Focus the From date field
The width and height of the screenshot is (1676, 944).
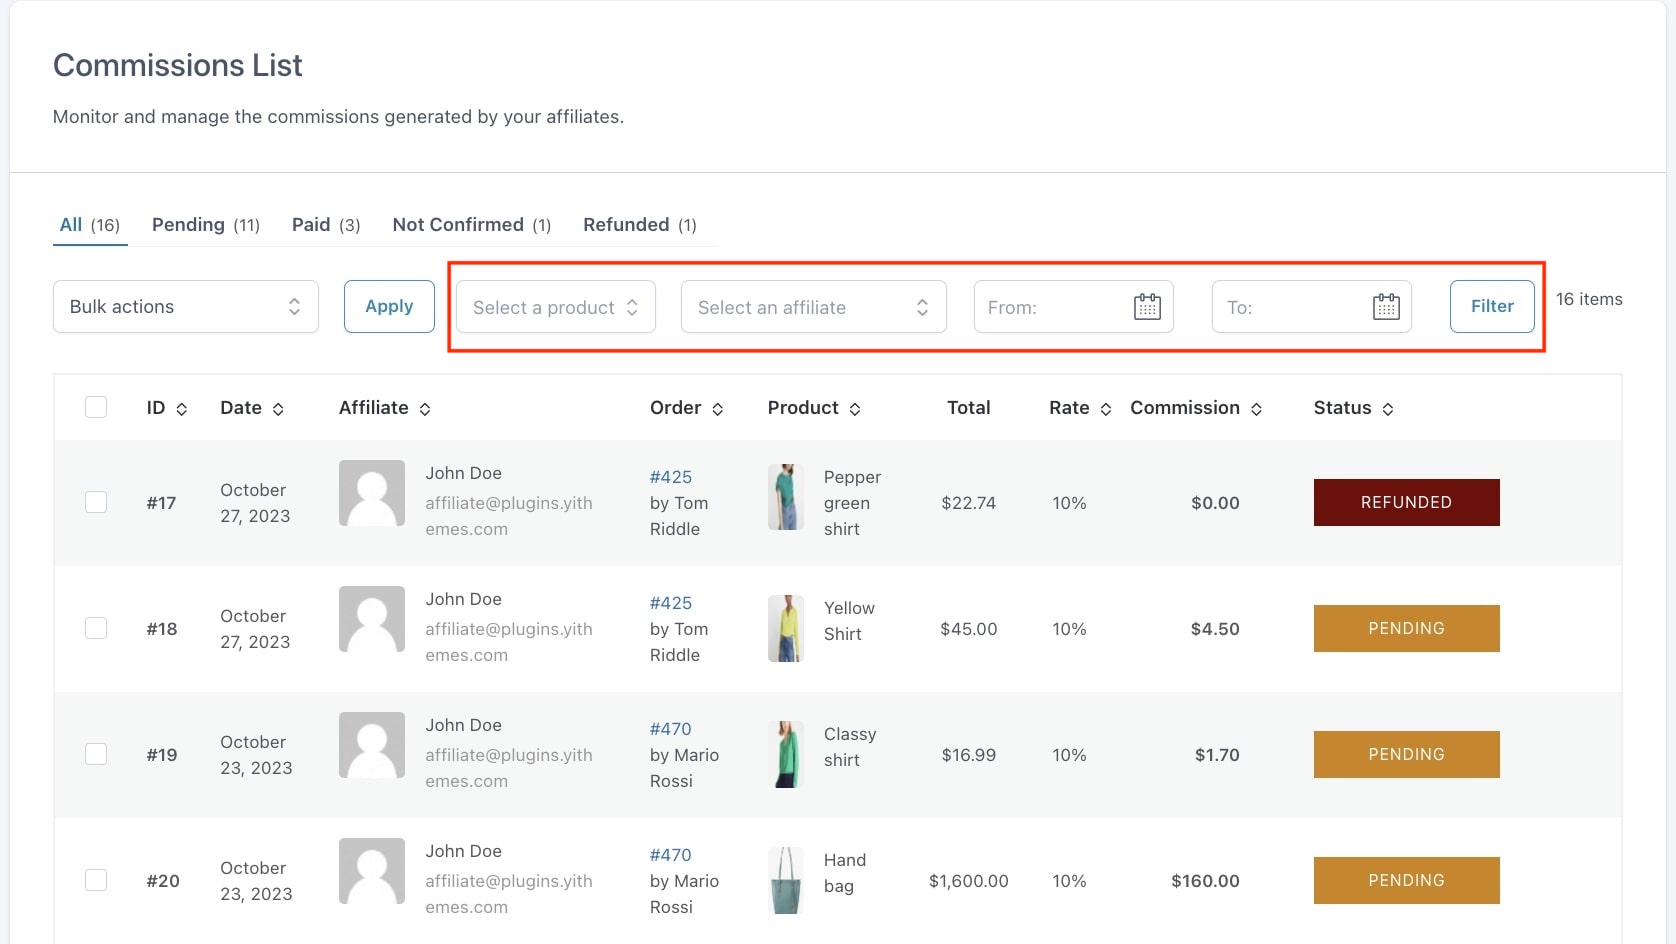pyautogui.click(x=1074, y=307)
